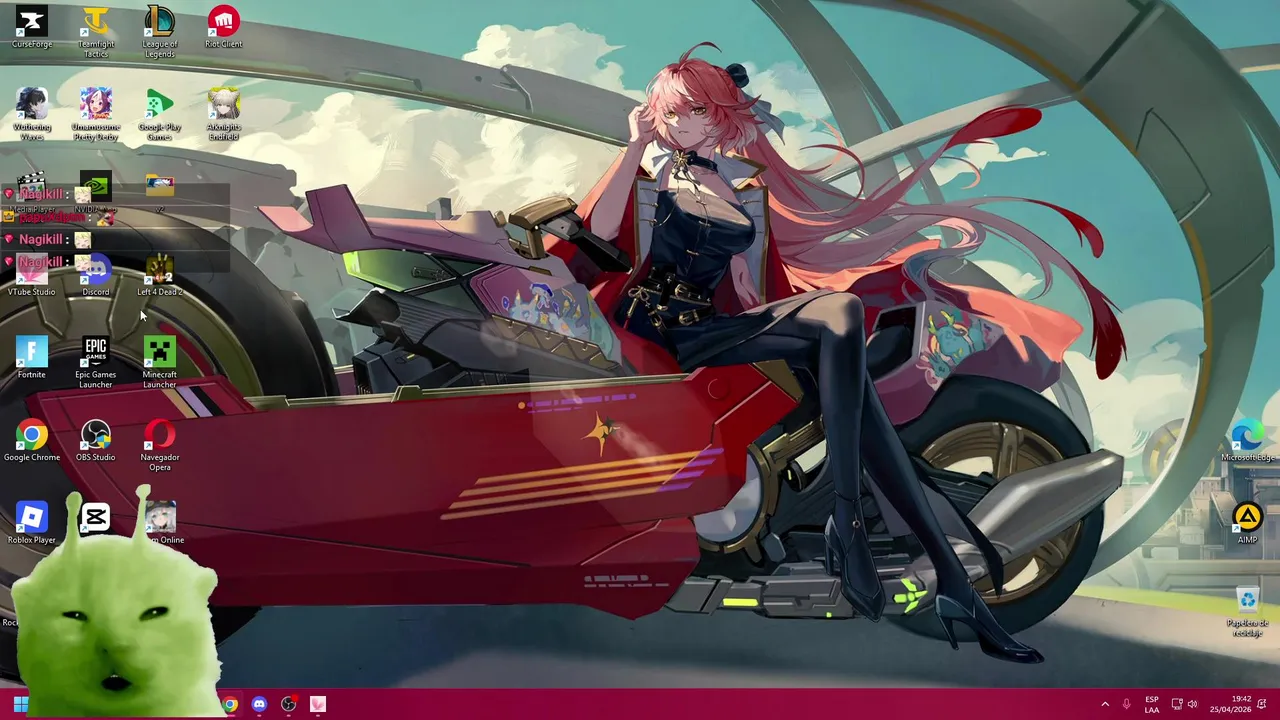Open the Fortnite desktop icon
The image size is (1280, 720).
32,358
